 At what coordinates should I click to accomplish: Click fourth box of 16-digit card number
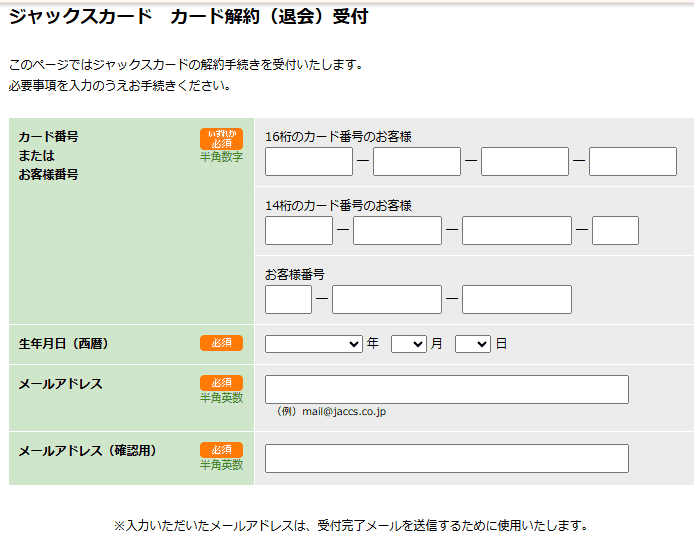(633, 162)
